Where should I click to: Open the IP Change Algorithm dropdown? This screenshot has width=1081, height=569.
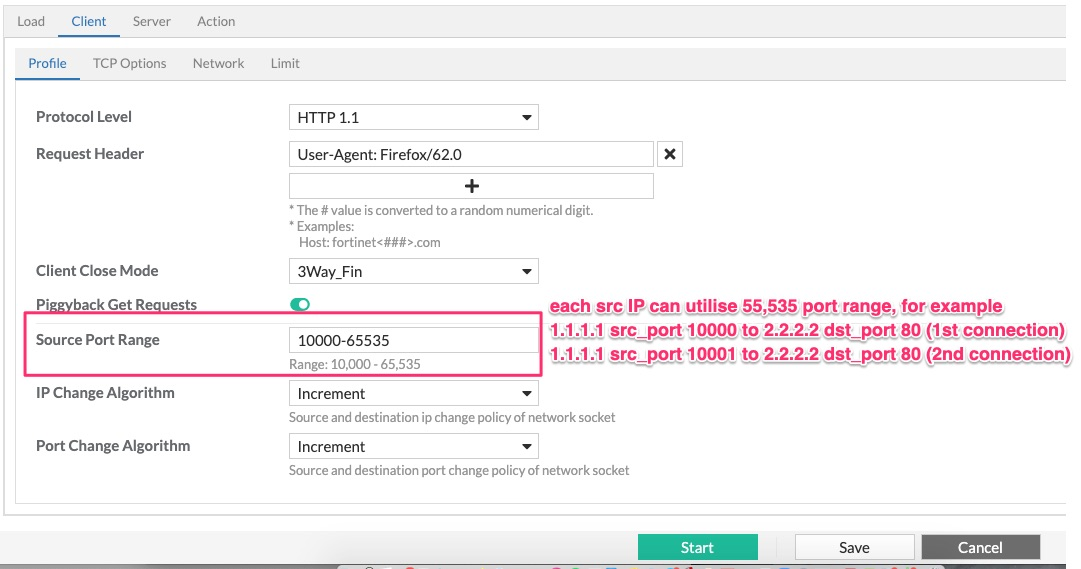coord(414,393)
